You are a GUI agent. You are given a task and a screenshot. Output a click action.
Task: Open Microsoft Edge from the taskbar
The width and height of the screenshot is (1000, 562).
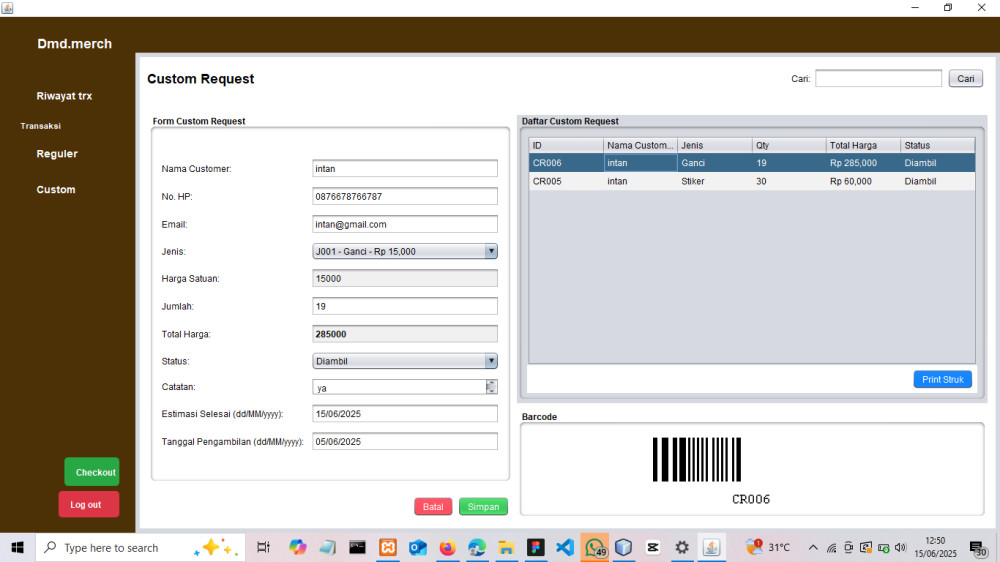tap(477, 547)
